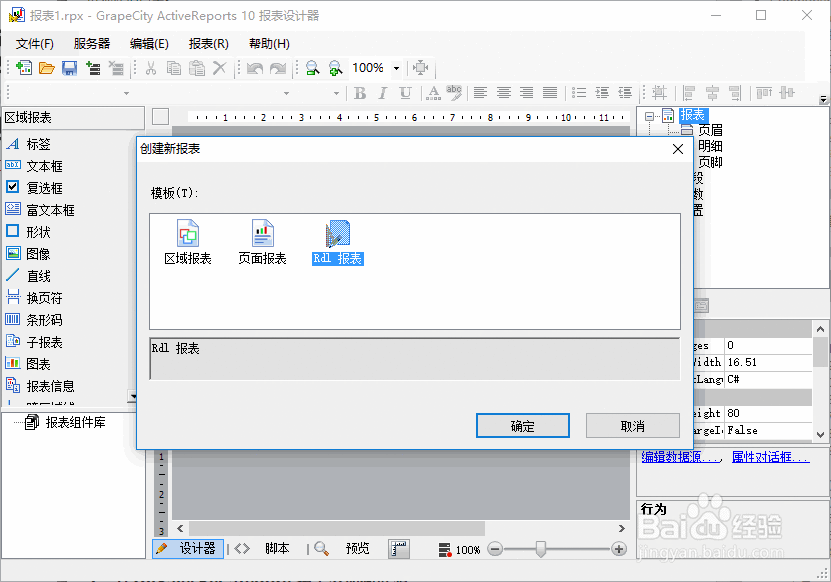Switch to the 预览 tab
Image resolution: width=831 pixels, height=582 pixels.
pos(357,548)
